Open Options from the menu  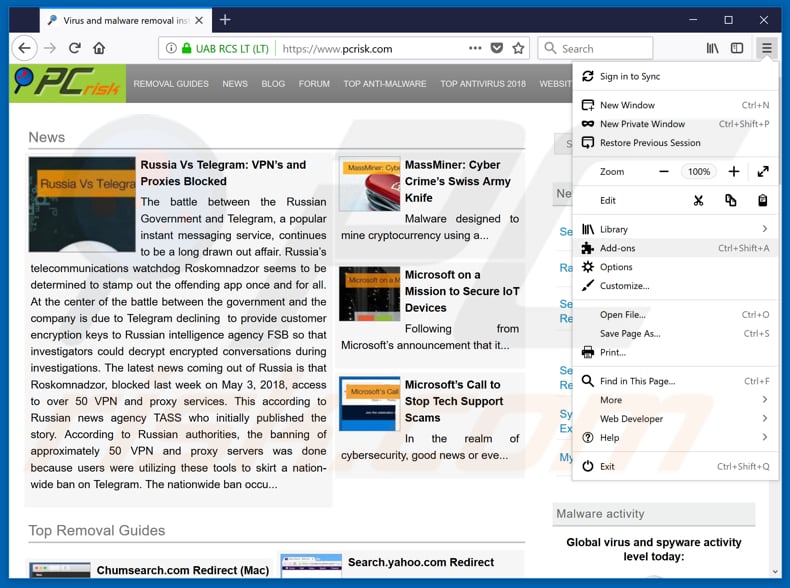[x=675, y=267]
